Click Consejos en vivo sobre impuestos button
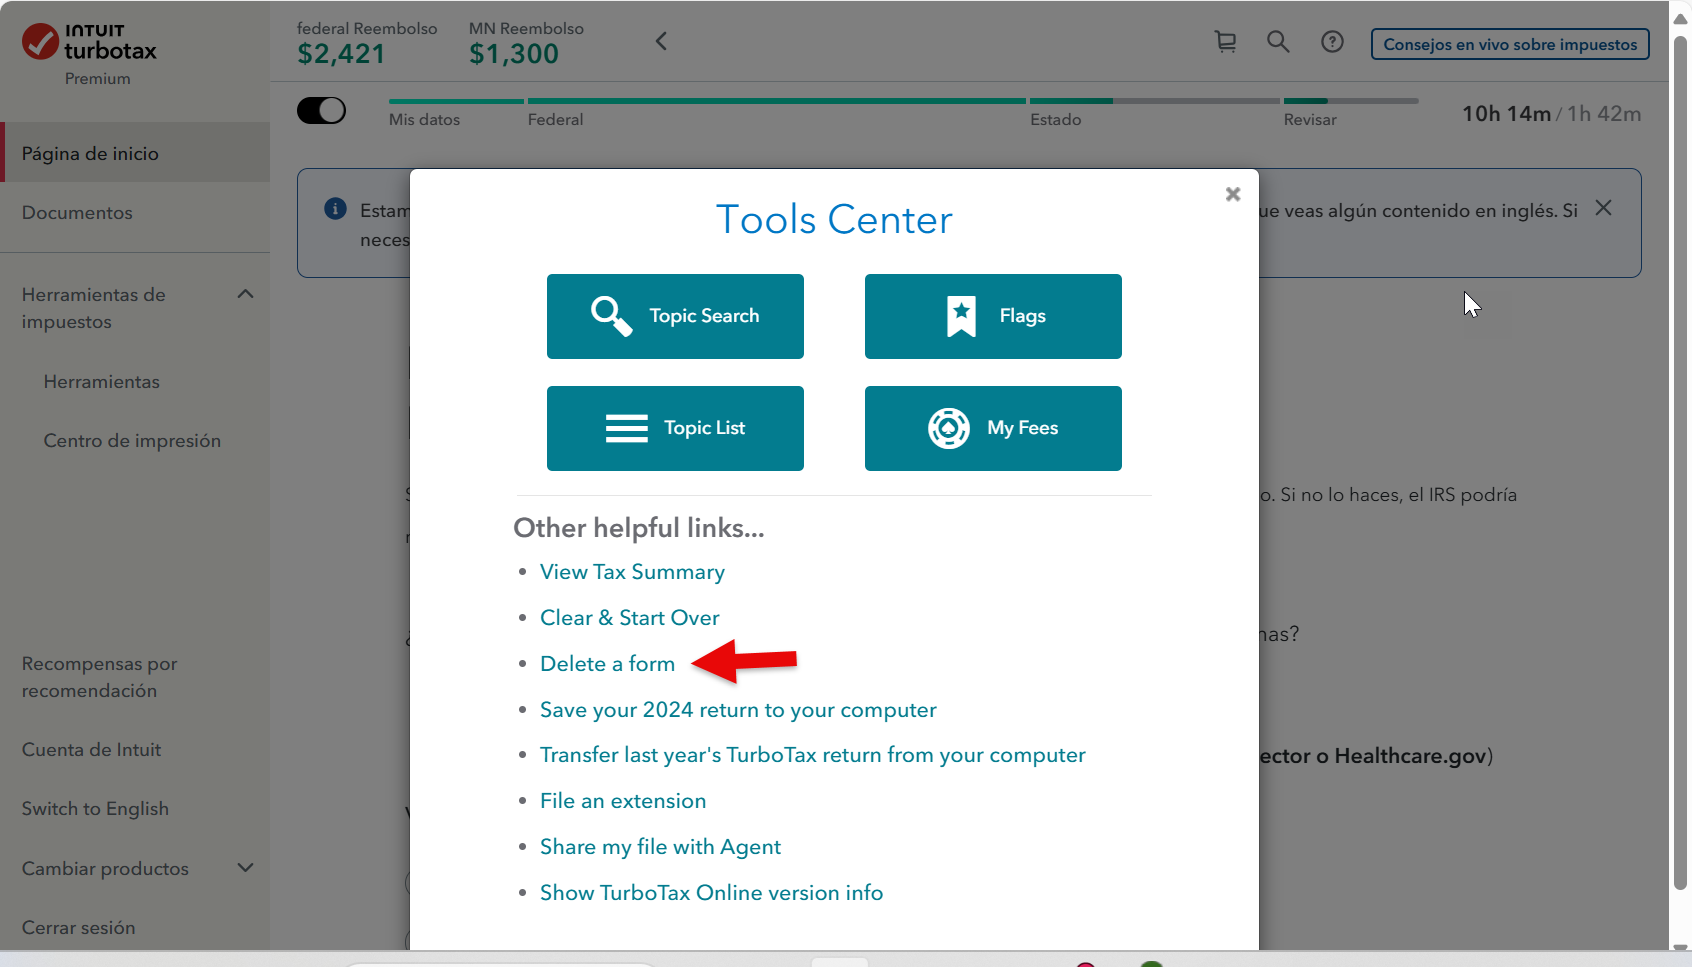 coord(1510,44)
